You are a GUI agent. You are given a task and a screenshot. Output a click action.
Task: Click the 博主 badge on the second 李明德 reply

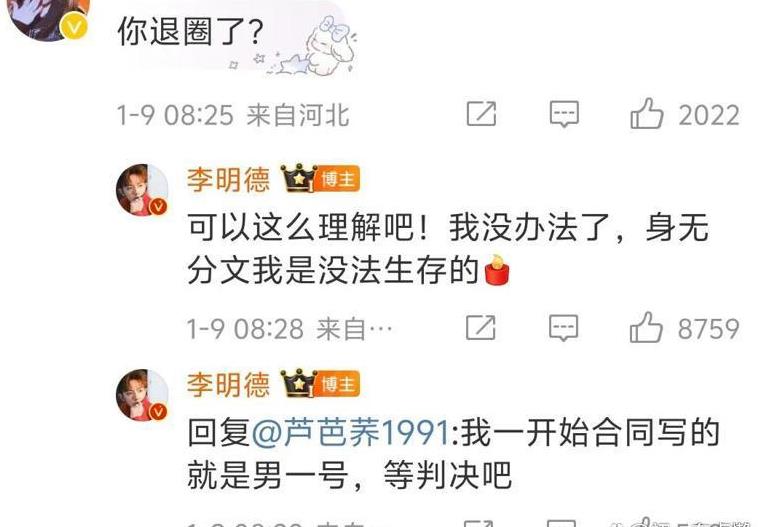338,384
